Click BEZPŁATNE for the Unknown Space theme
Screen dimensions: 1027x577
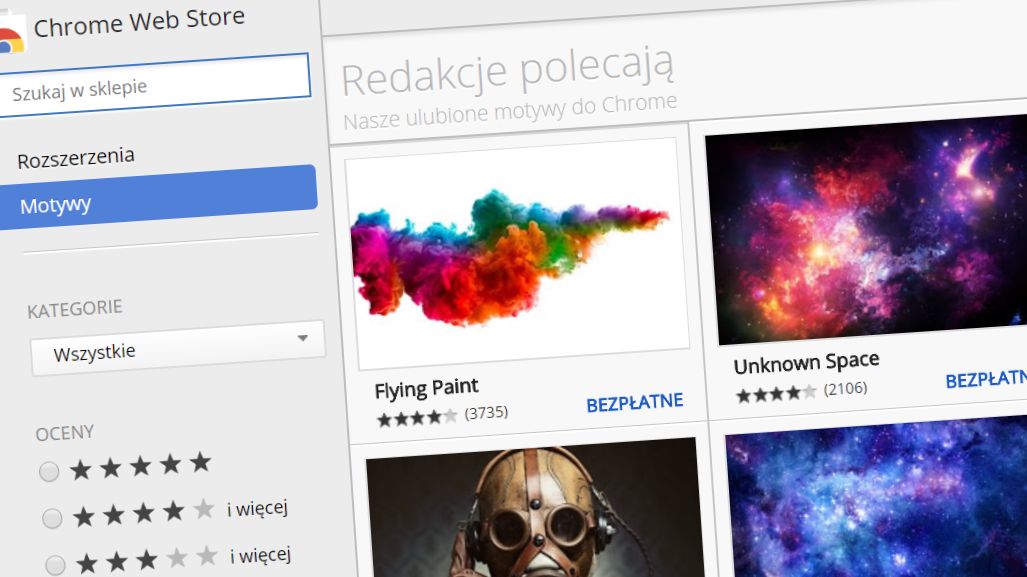[x=986, y=379]
